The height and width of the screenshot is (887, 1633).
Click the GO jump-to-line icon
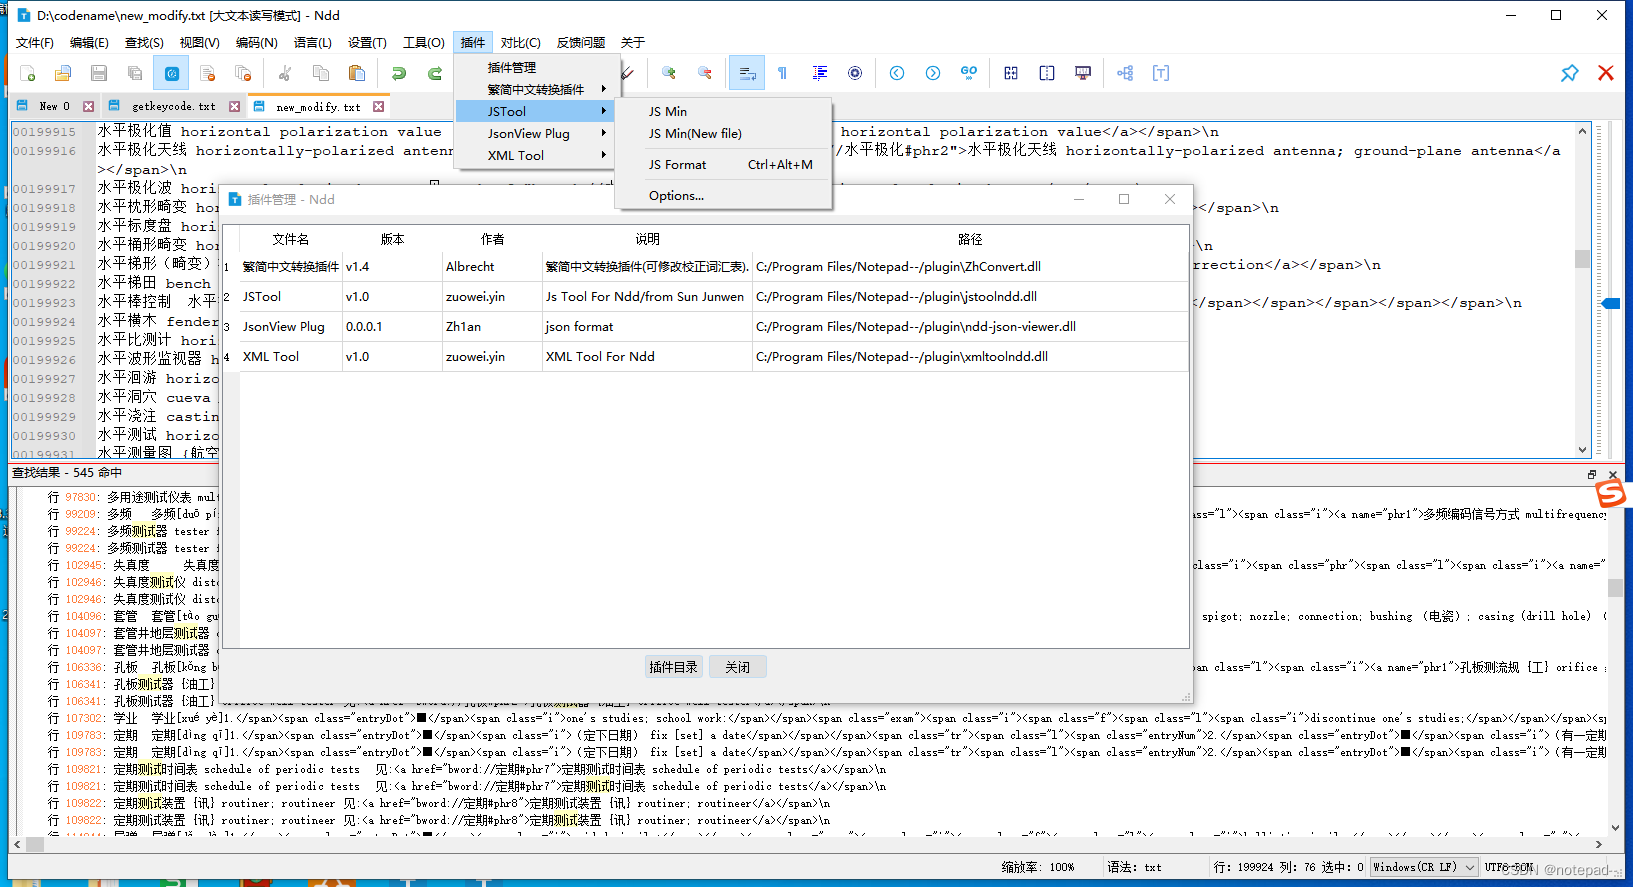969,73
